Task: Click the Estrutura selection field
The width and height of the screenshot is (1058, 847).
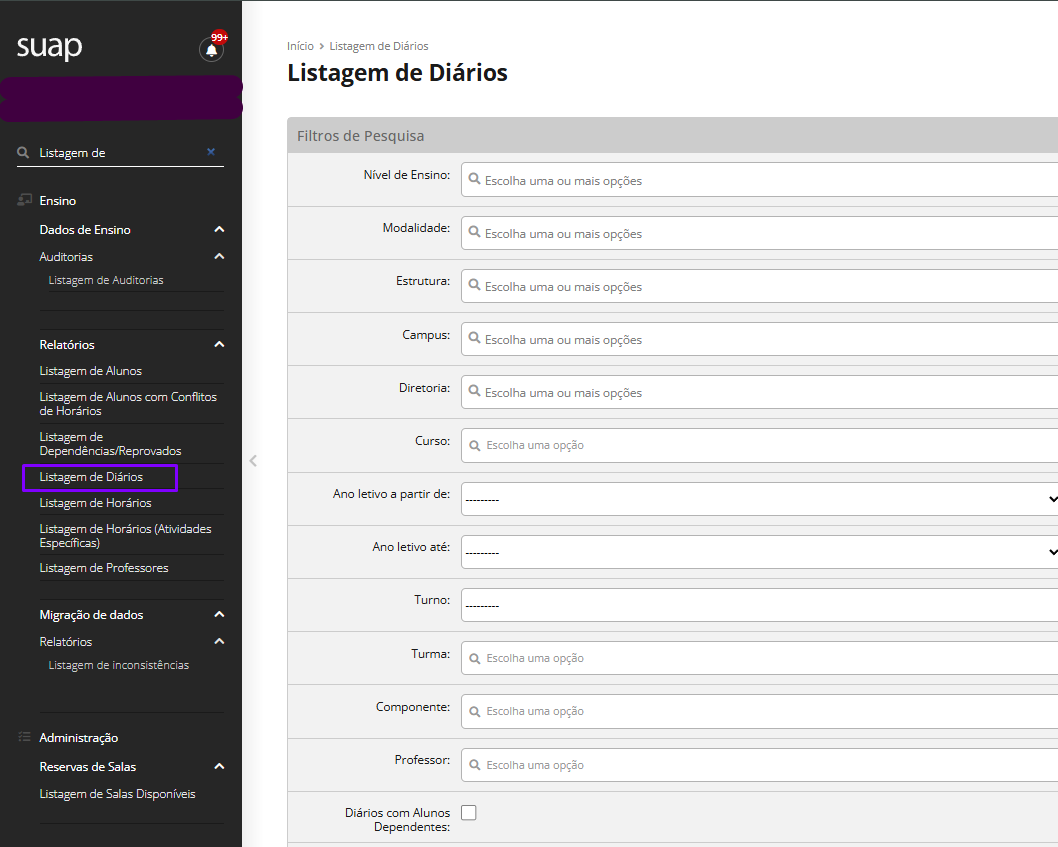Action: 759,285
